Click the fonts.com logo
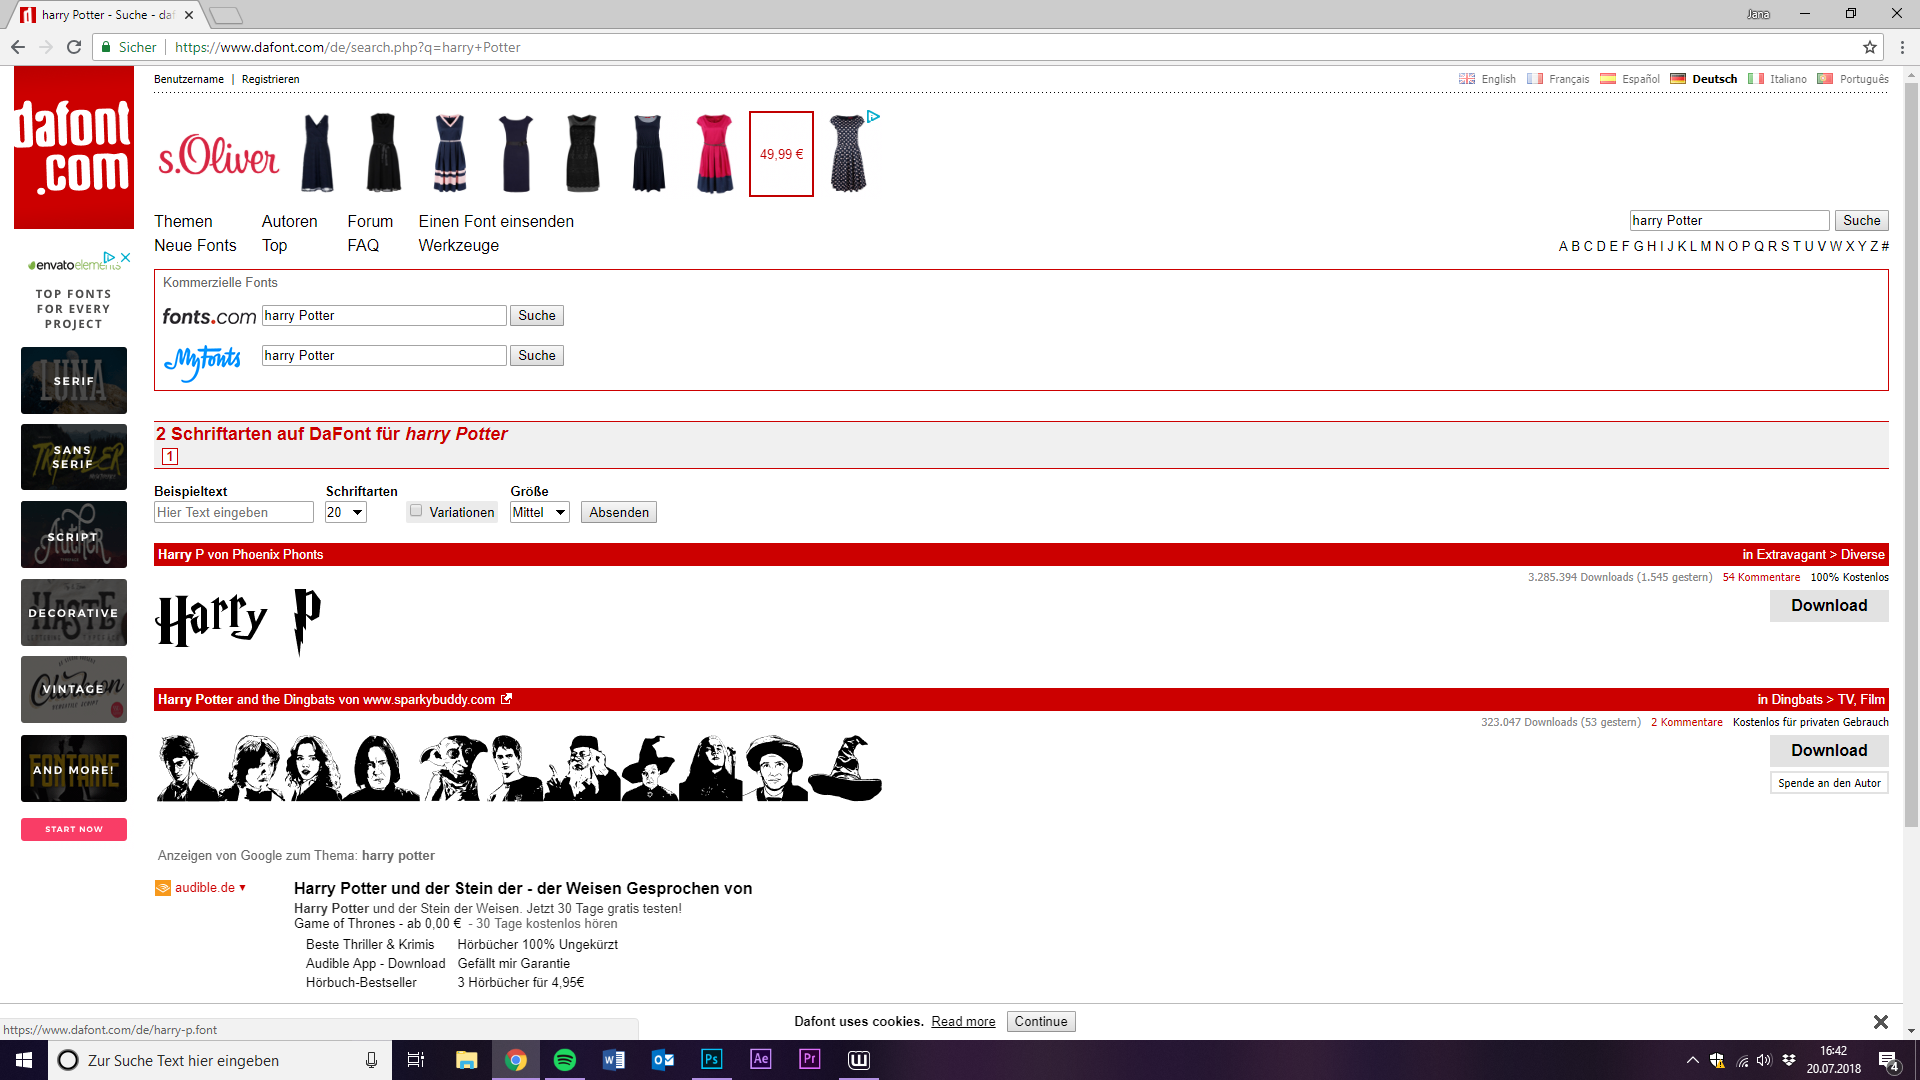Screen dimensions: 1920x1080 (209, 316)
